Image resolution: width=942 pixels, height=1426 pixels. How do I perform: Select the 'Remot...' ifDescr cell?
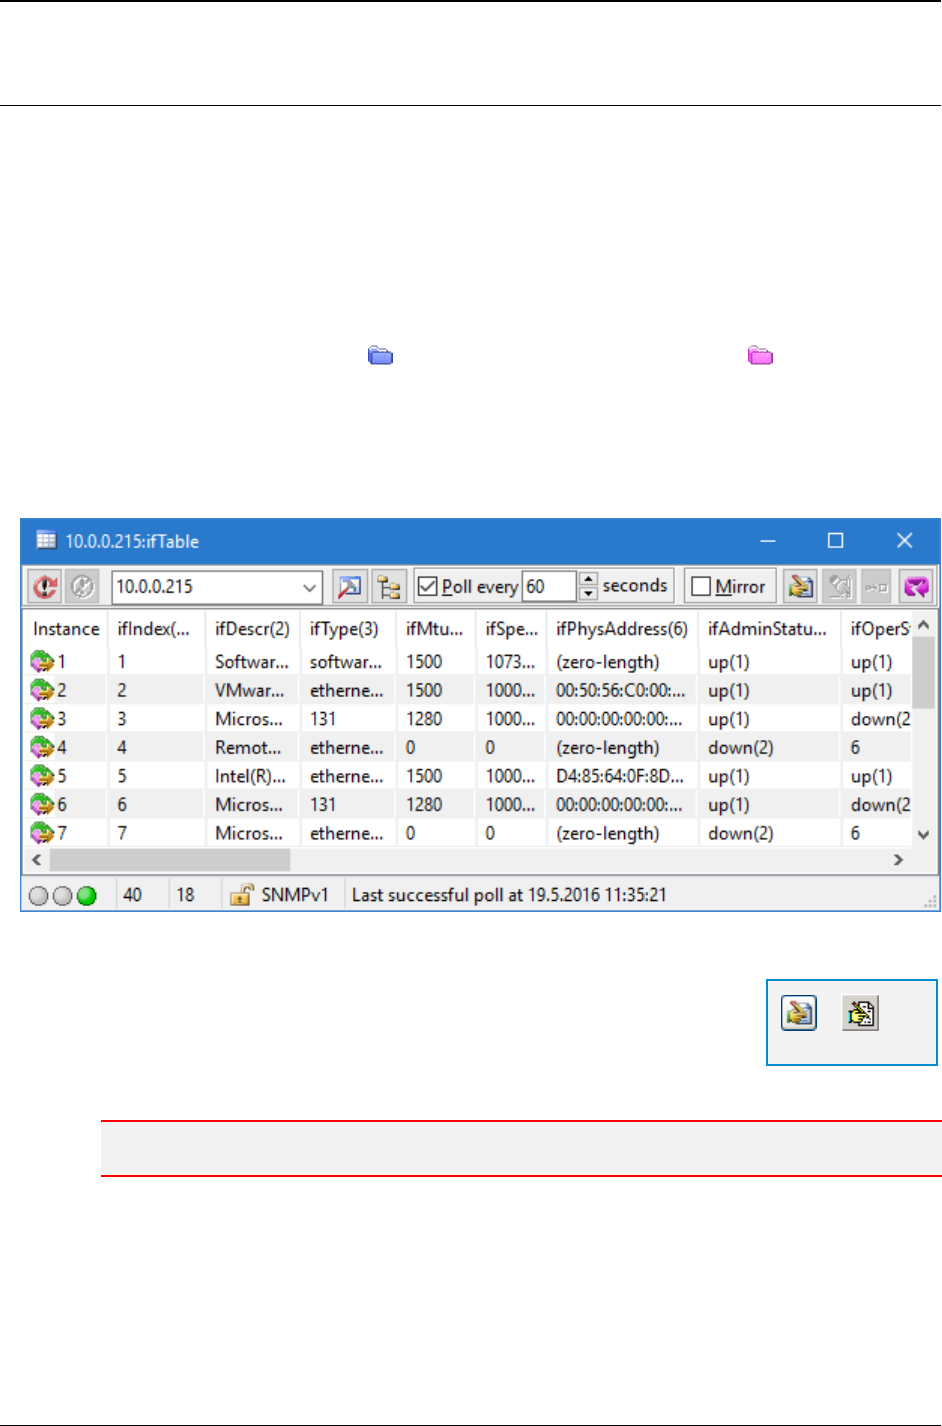coord(248,747)
